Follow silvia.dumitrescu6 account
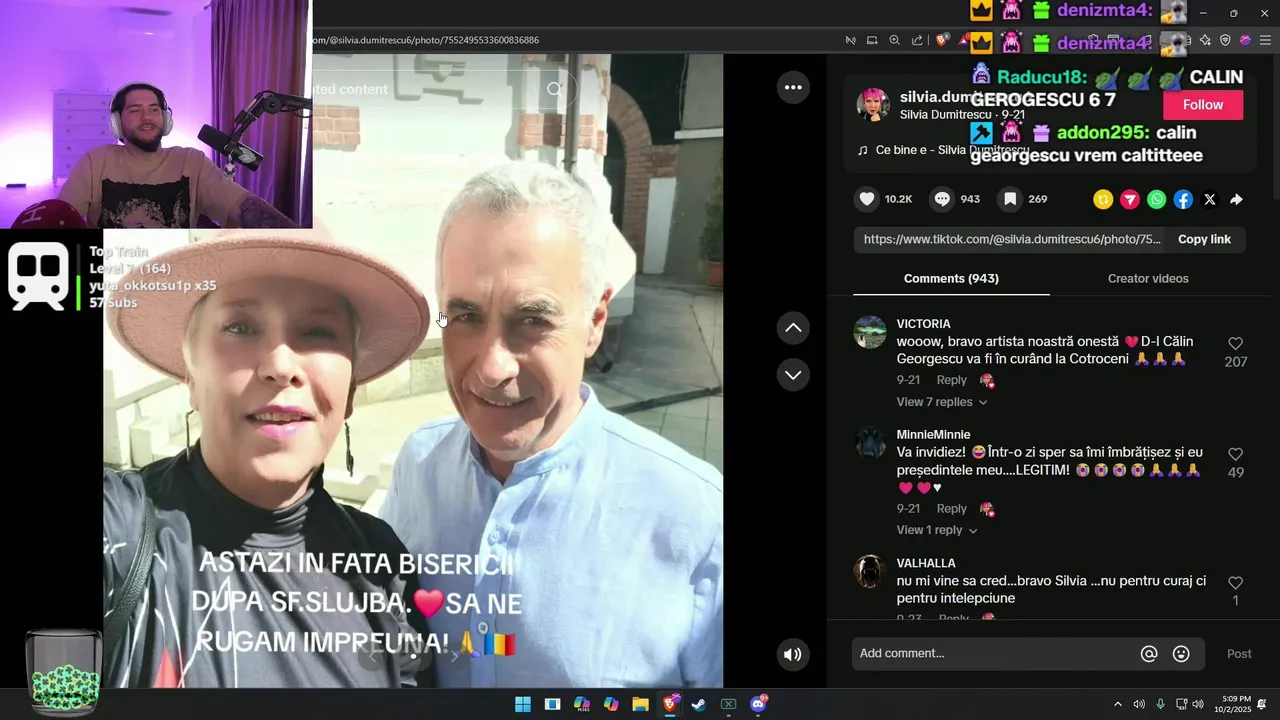Screen dimensions: 1280x720 point(1203,104)
